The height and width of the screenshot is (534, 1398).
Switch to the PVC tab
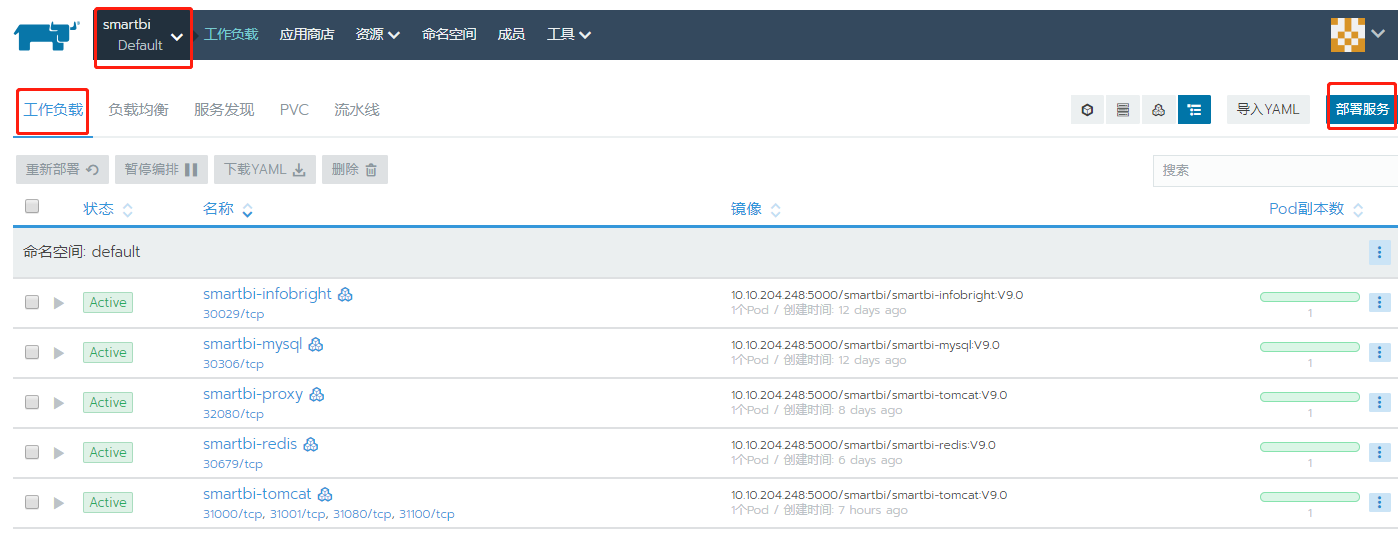pyautogui.click(x=294, y=110)
